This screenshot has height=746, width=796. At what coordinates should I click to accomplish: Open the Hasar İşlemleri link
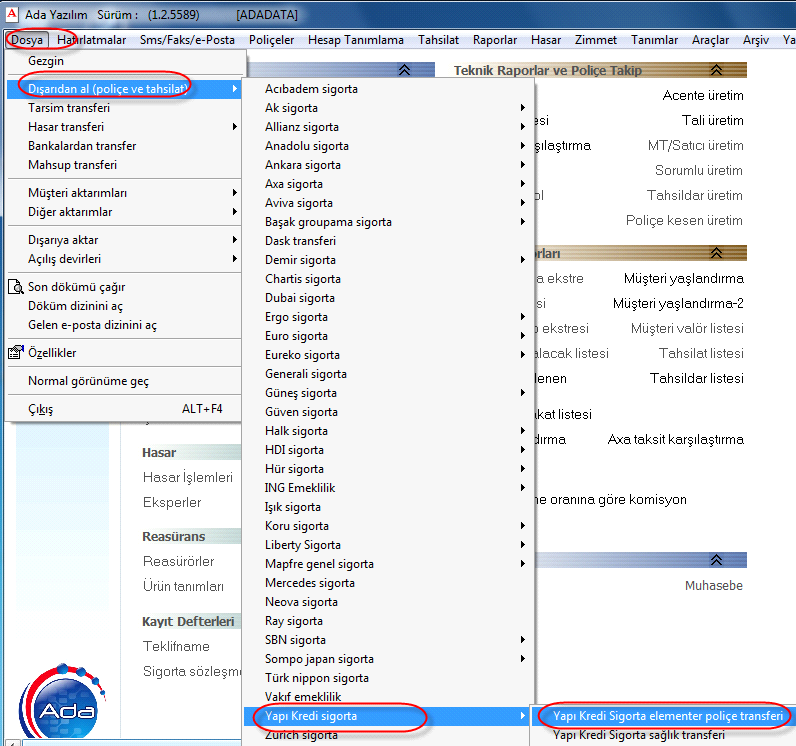[x=188, y=478]
